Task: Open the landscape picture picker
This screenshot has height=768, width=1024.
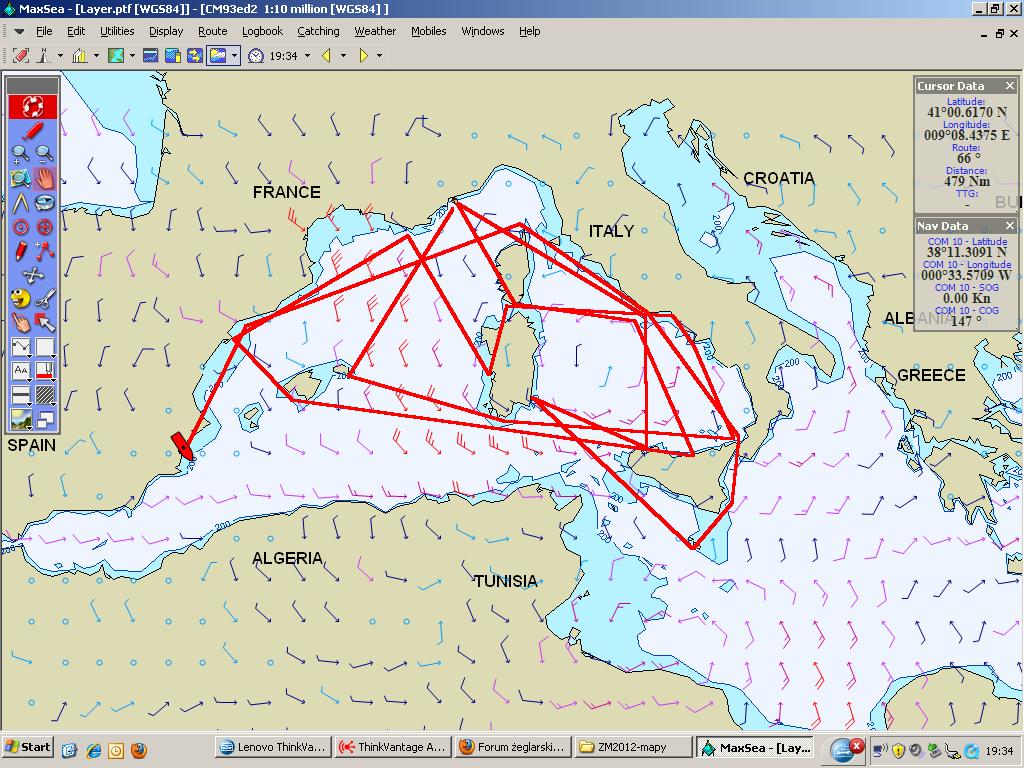Action: (x=20, y=419)
